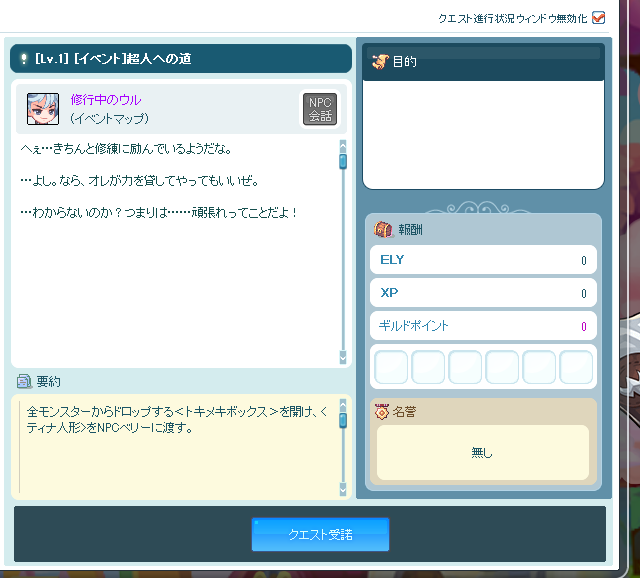640x578 pixels.
Task: Click dialogue line へぇ…きちんと修練に励んでいるようだな。
Action: click(x=126, y=149)
